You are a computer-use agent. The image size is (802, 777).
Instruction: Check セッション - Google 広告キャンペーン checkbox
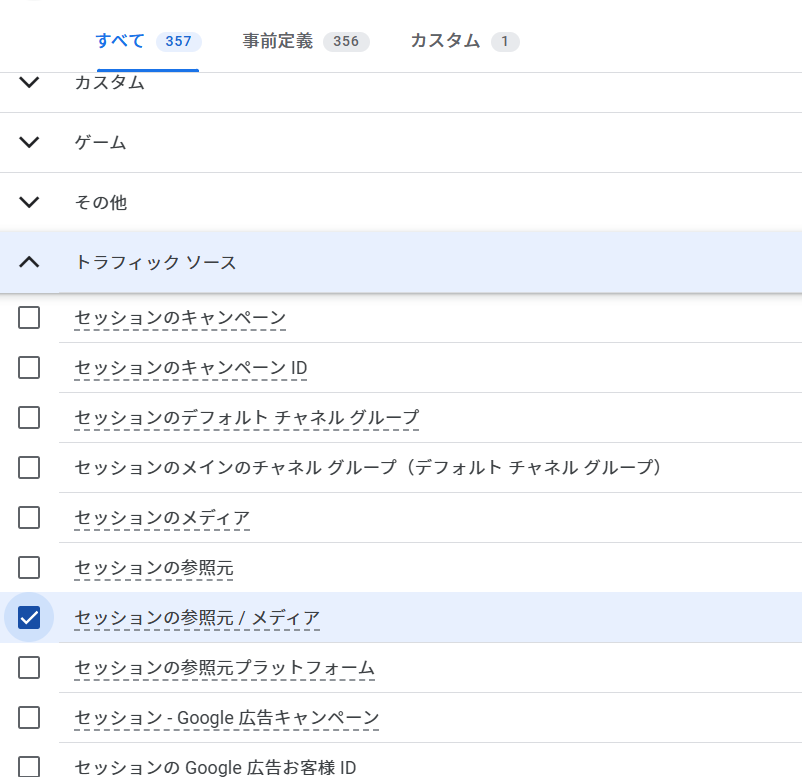pos(29,717)
